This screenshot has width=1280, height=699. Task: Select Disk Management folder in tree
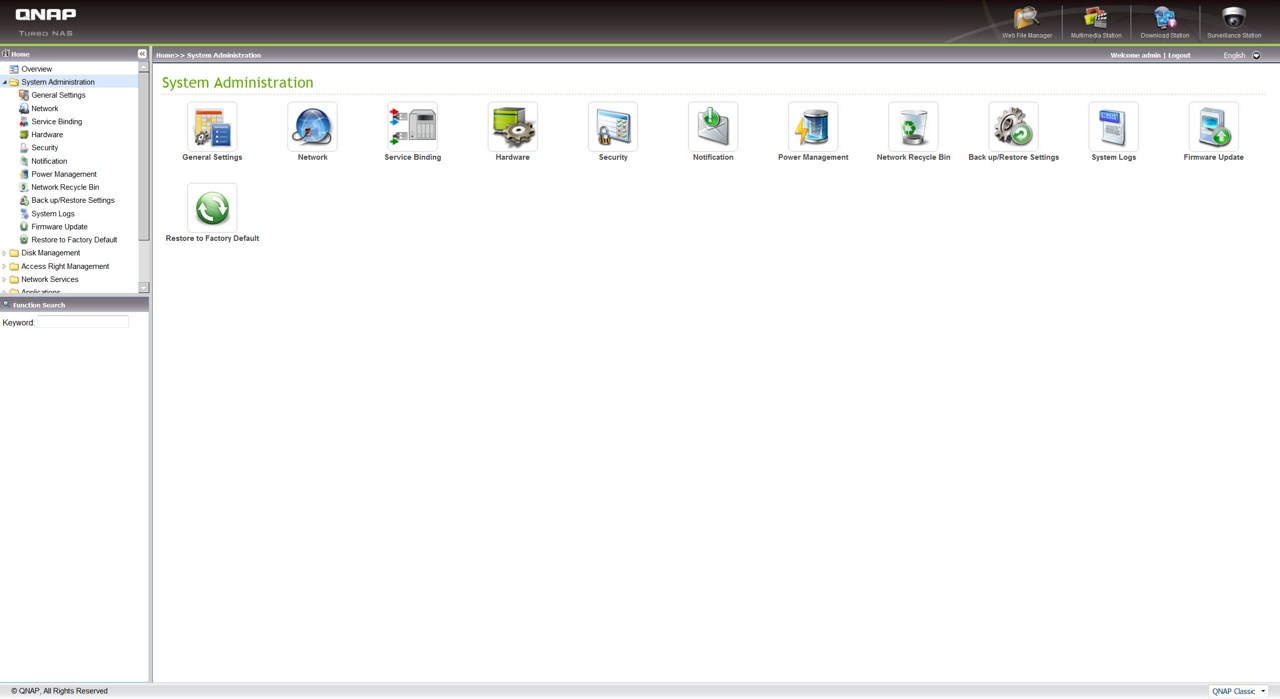51,253
